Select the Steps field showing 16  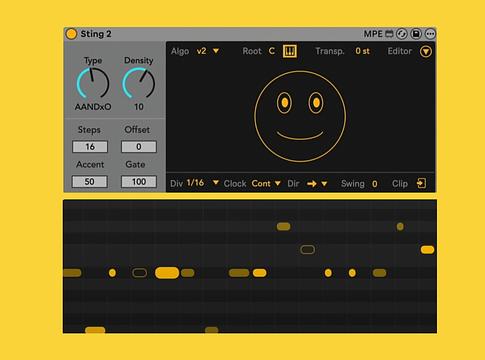(x=90, y=147)
